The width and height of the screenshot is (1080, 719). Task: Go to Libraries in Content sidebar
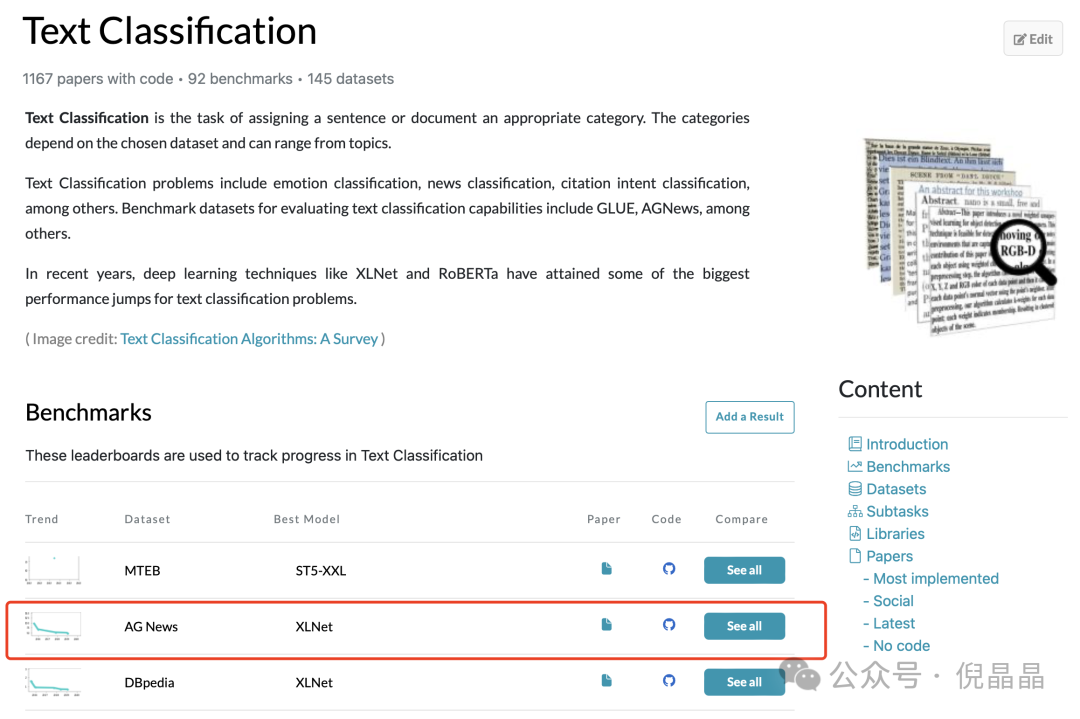click(x=895, y=534)
